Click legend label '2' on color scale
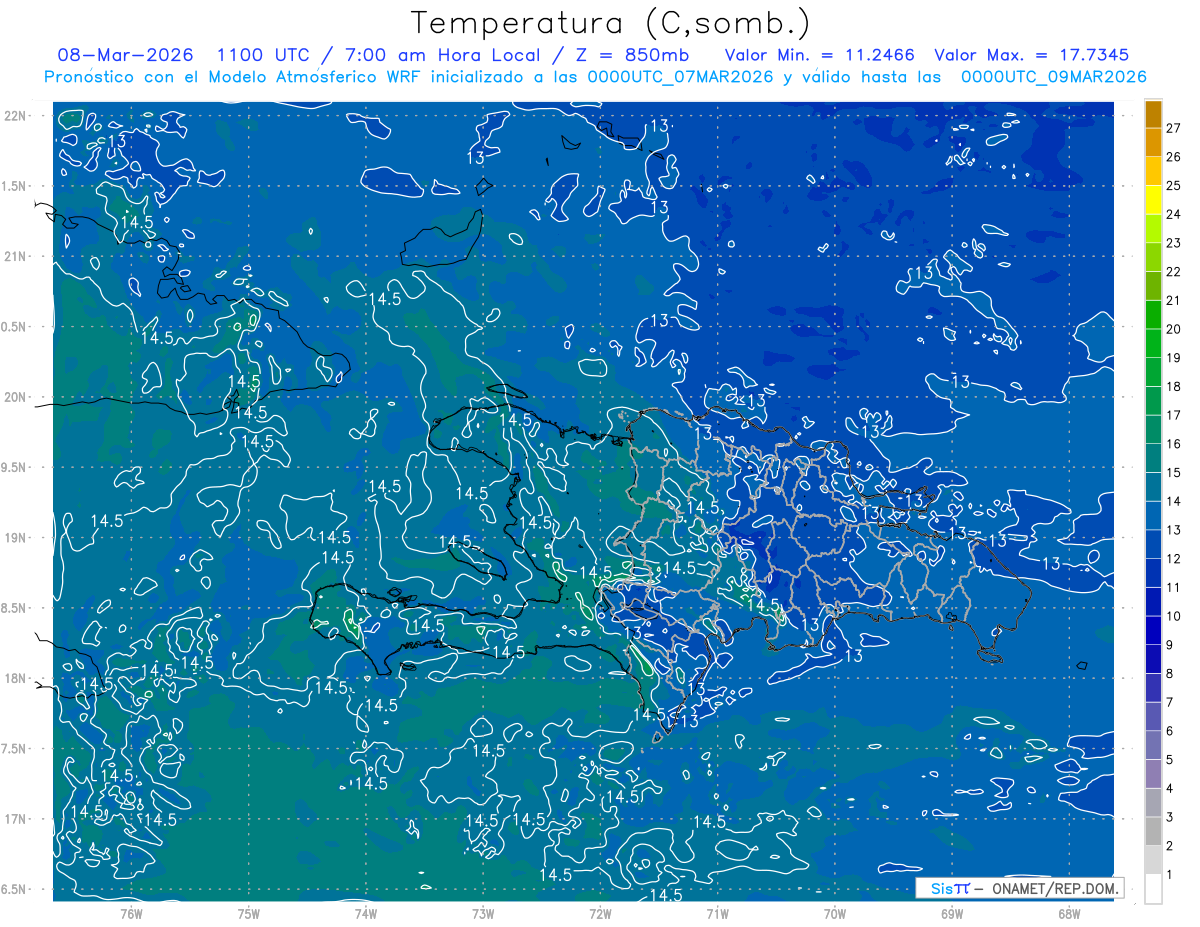The image size is (1200, 927). (x=1170, y=846)
